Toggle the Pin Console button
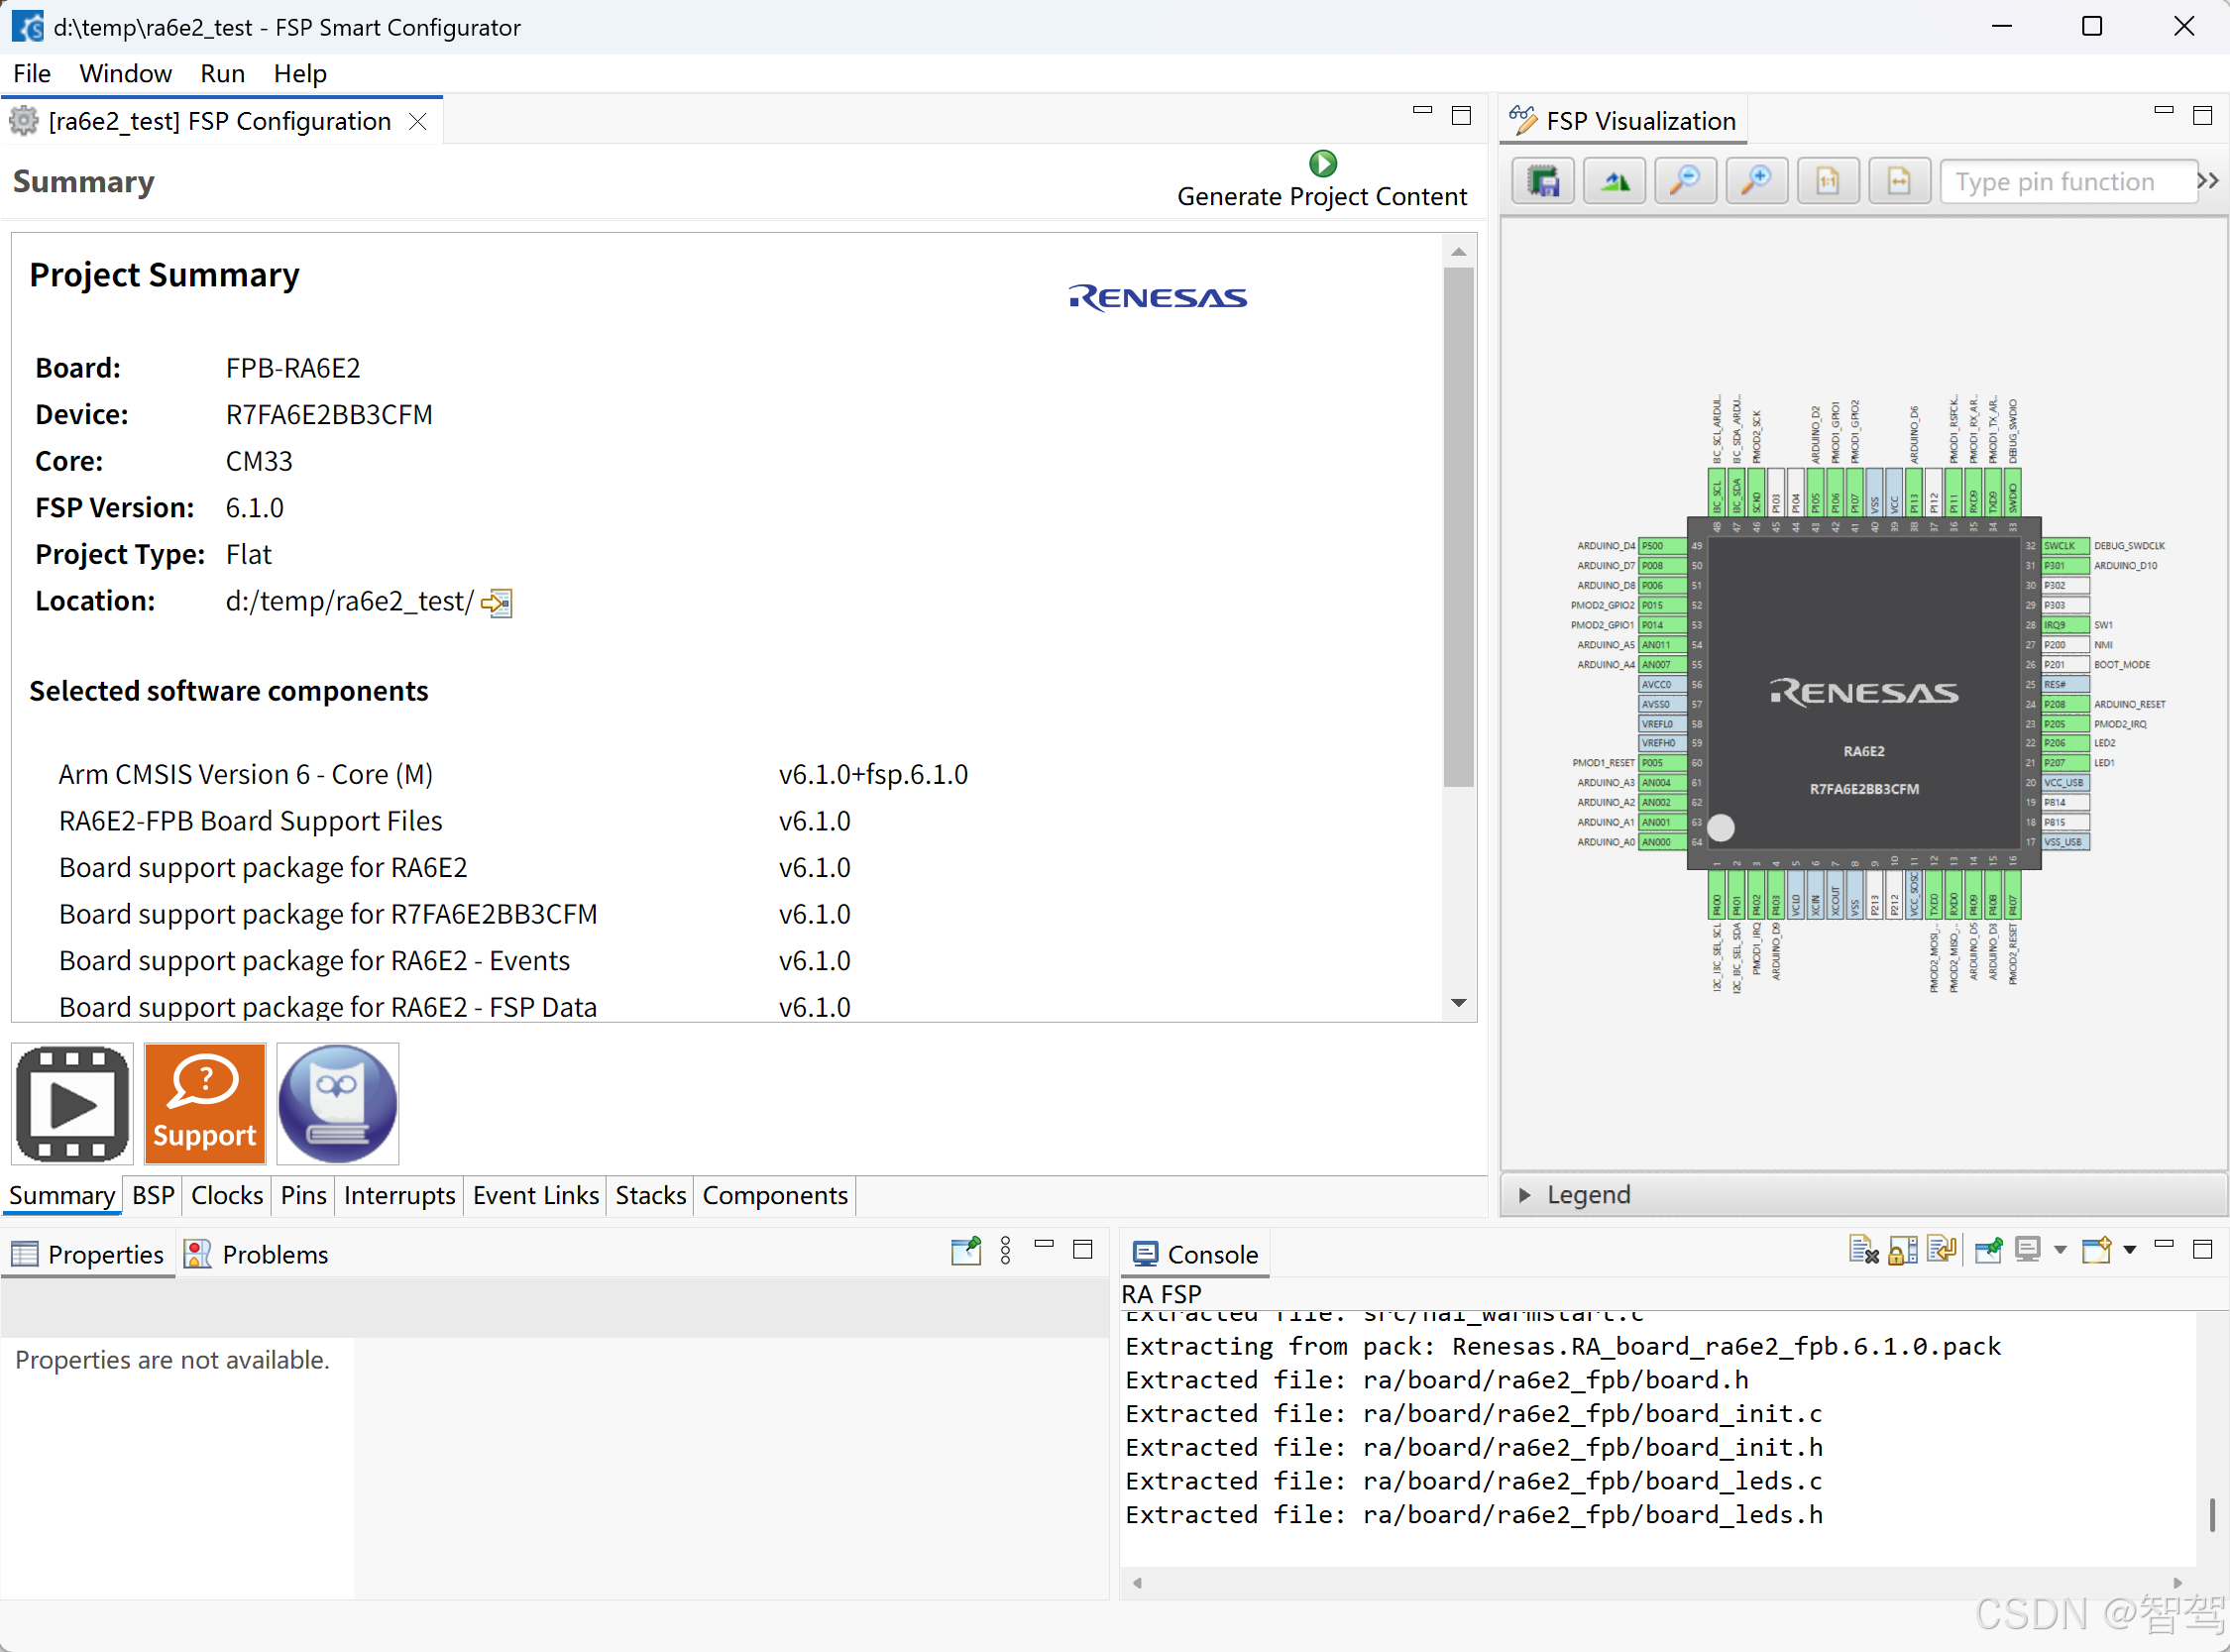 point(1988,1250)
